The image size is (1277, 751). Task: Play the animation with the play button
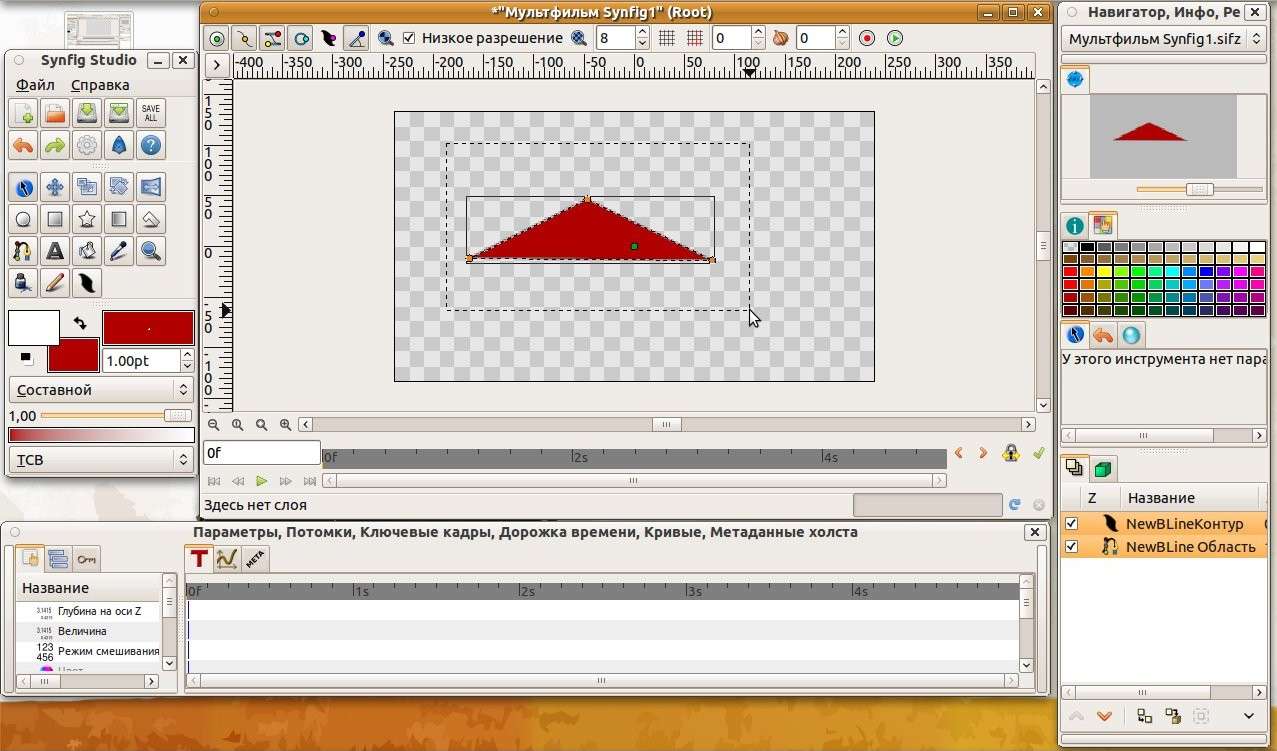261,481
